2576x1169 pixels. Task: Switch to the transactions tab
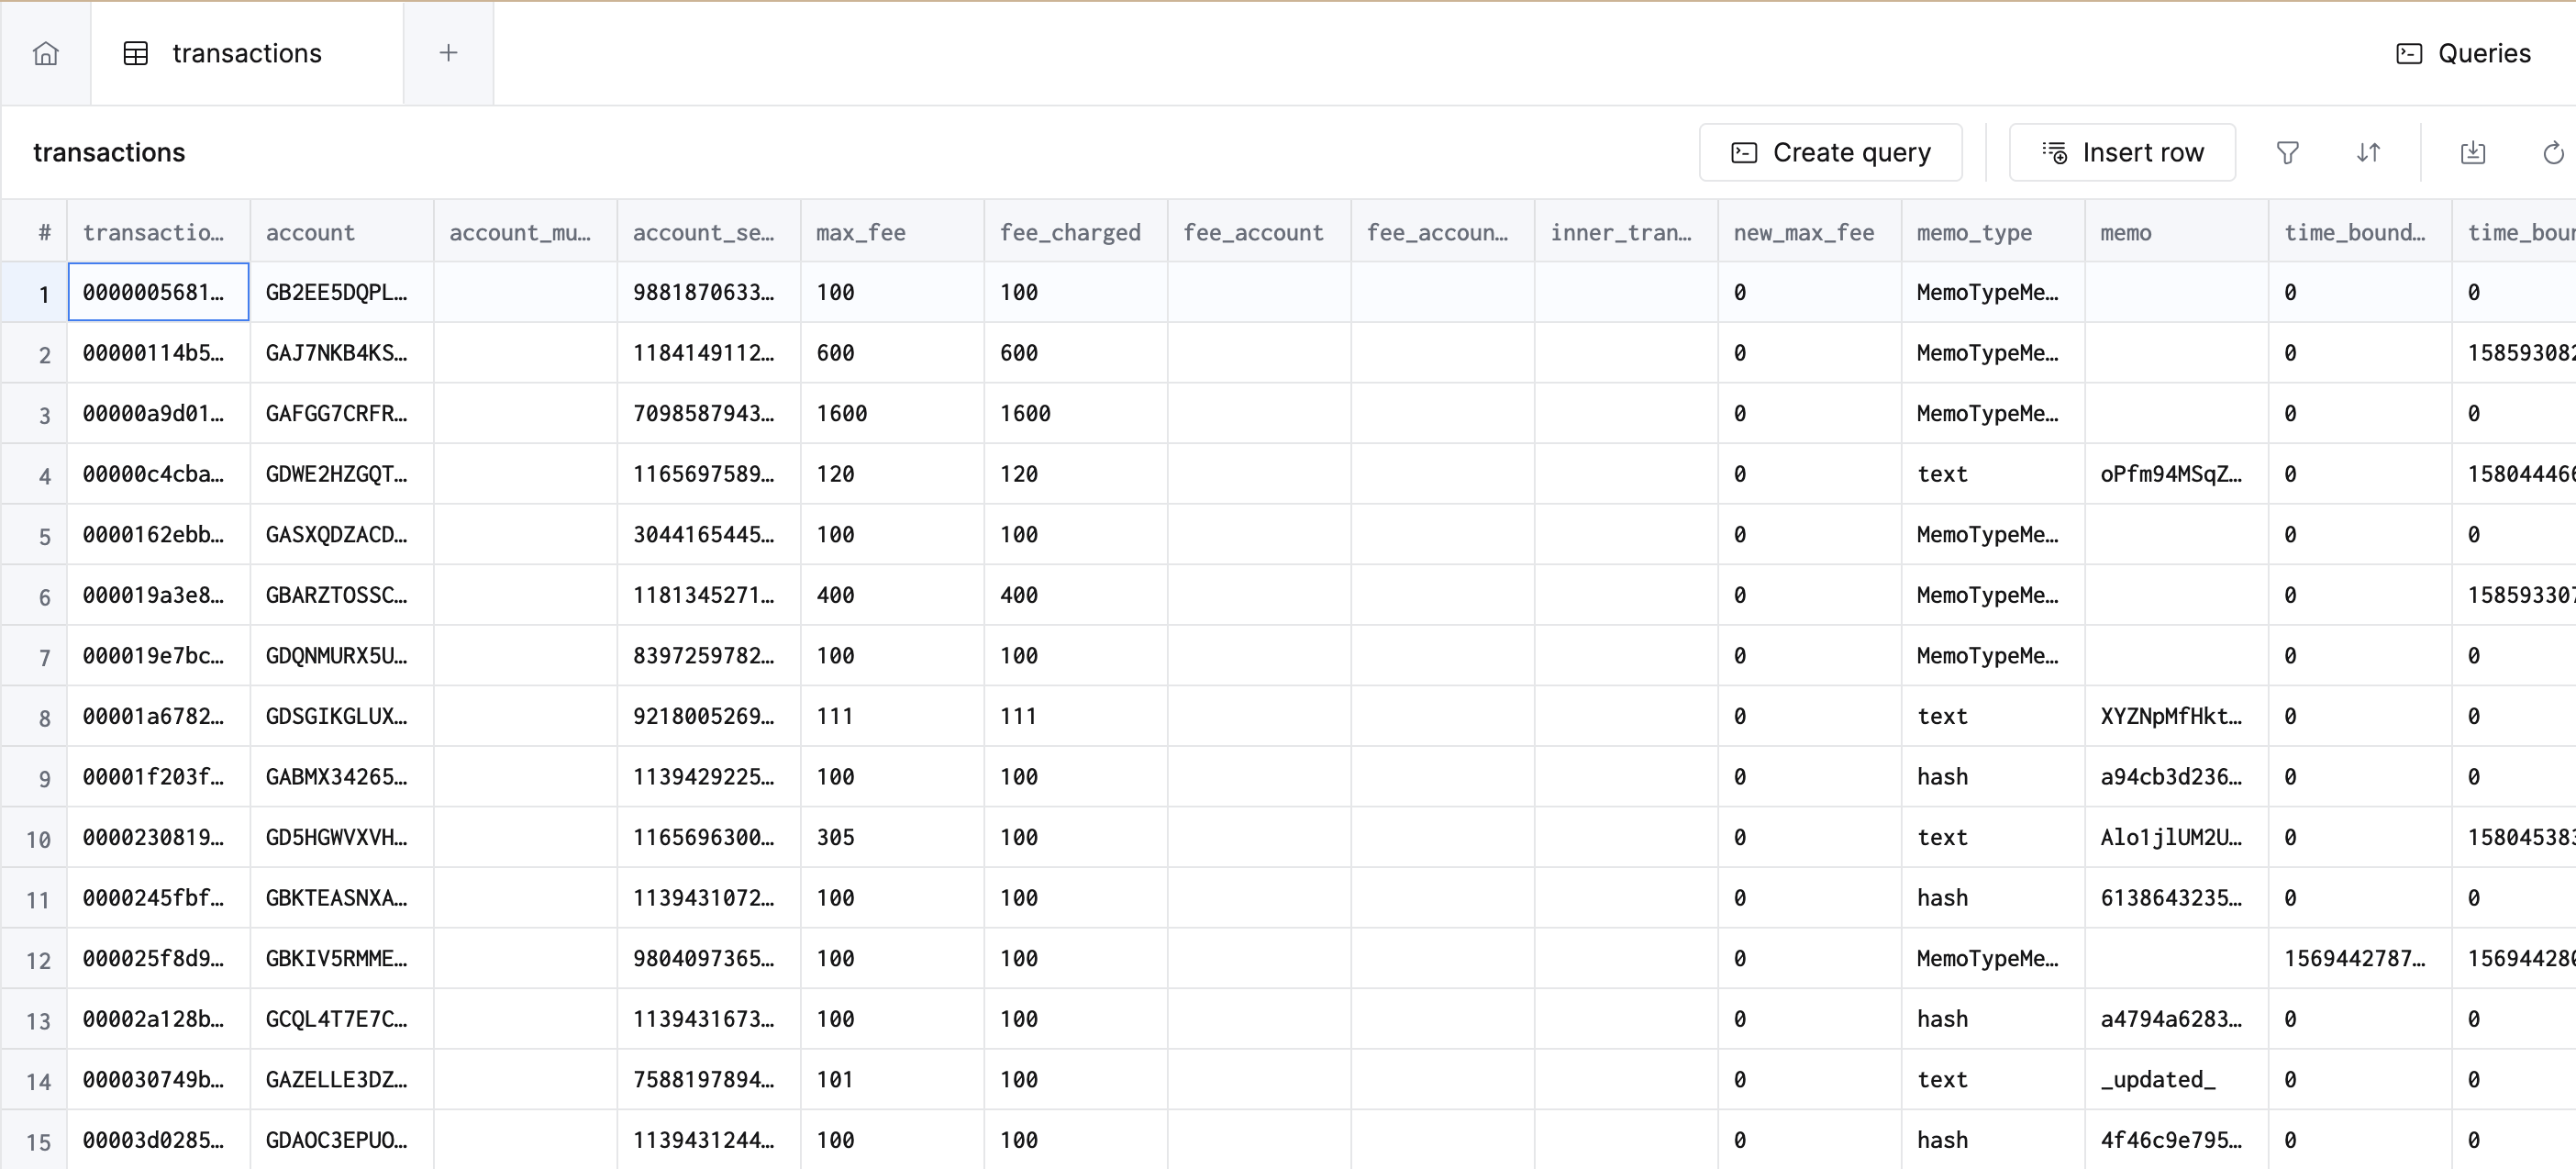246,53
